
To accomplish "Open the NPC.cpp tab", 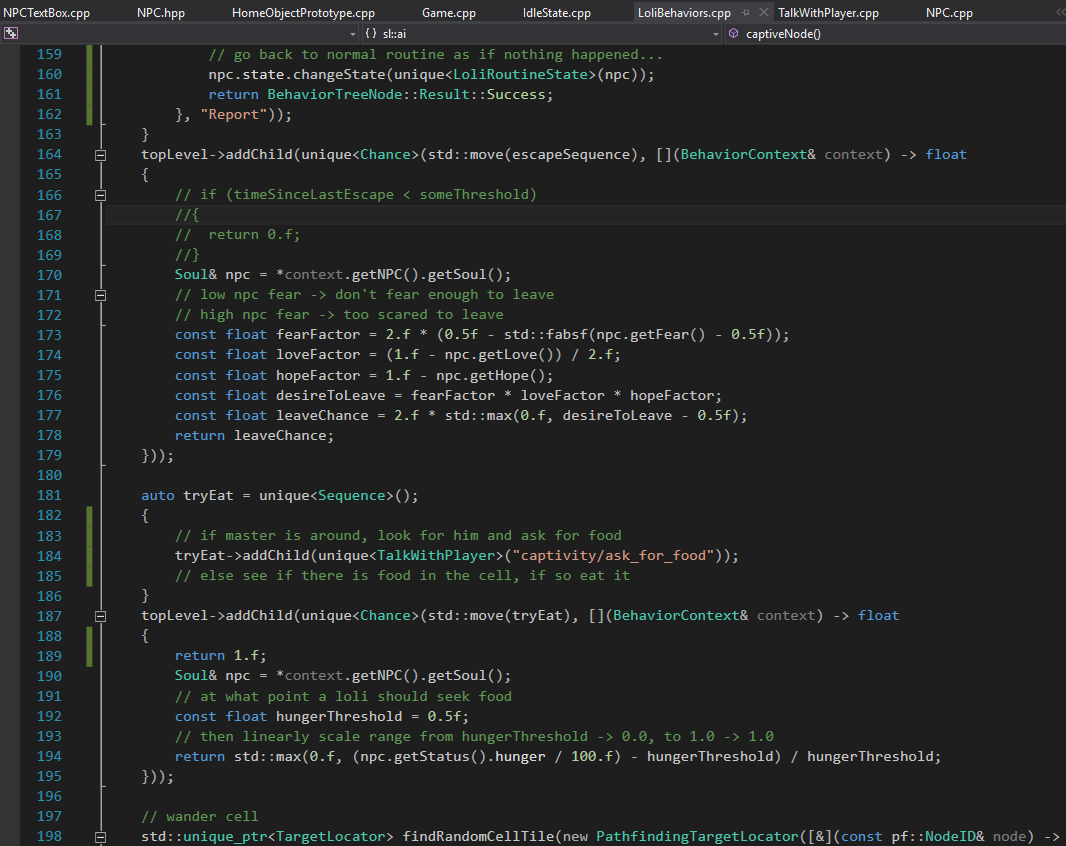I will pos(949,13).
